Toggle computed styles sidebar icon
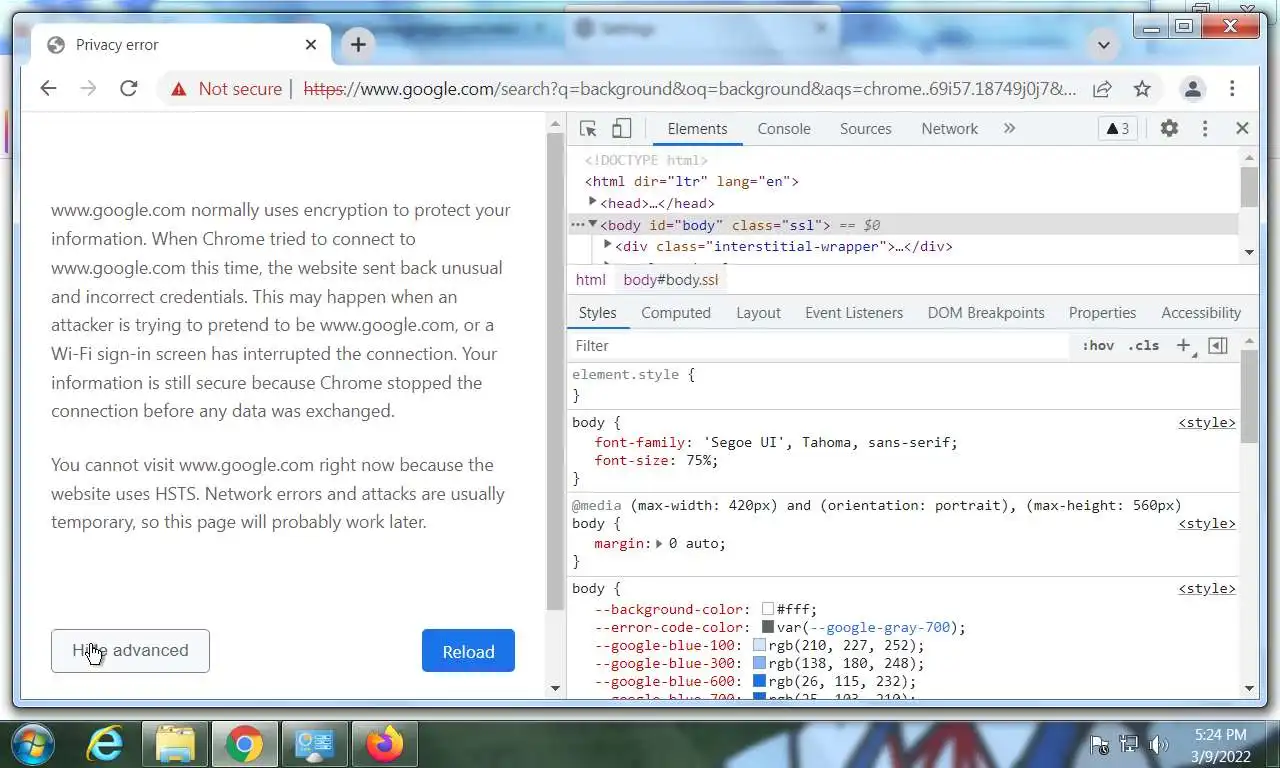 (x=1217, y=345)
